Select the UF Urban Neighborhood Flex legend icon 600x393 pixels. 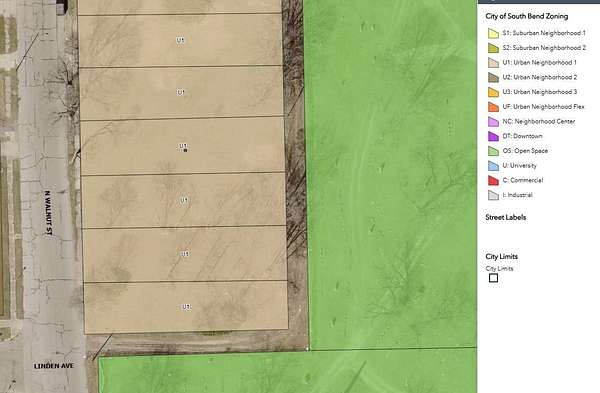pos(493,107)
